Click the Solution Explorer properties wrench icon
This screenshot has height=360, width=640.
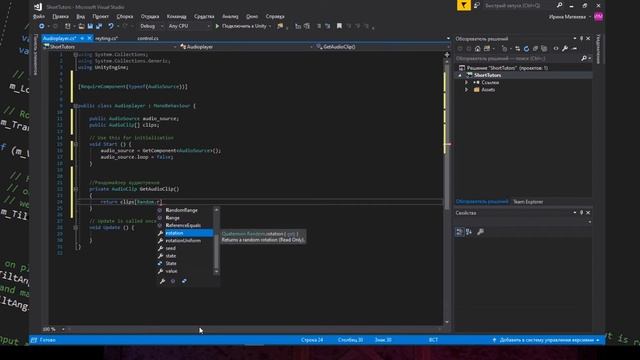coord(565,49)
